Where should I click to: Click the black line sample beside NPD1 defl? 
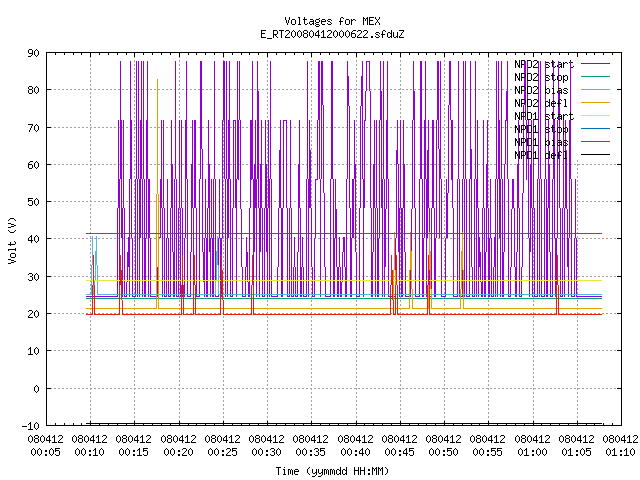596,155
